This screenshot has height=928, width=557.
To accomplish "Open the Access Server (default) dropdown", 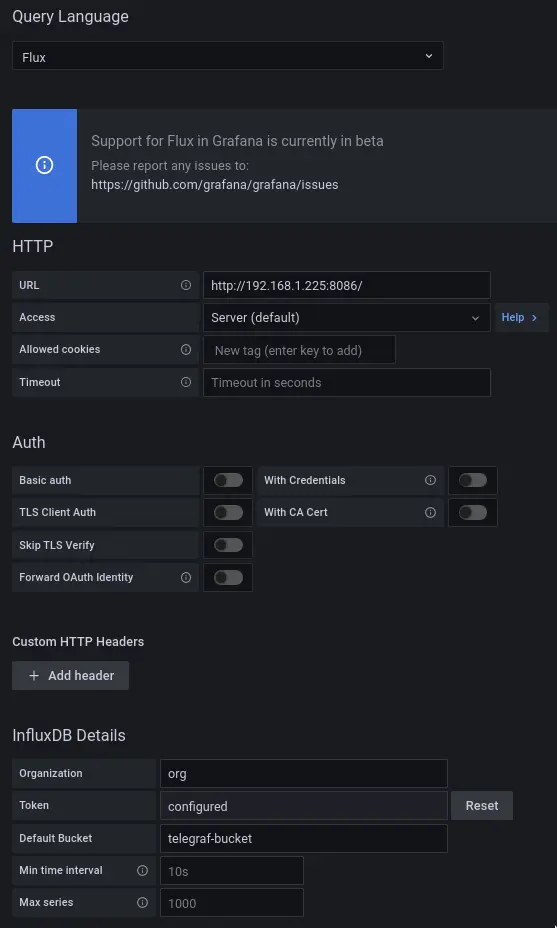I will click(x=347, y=317).
